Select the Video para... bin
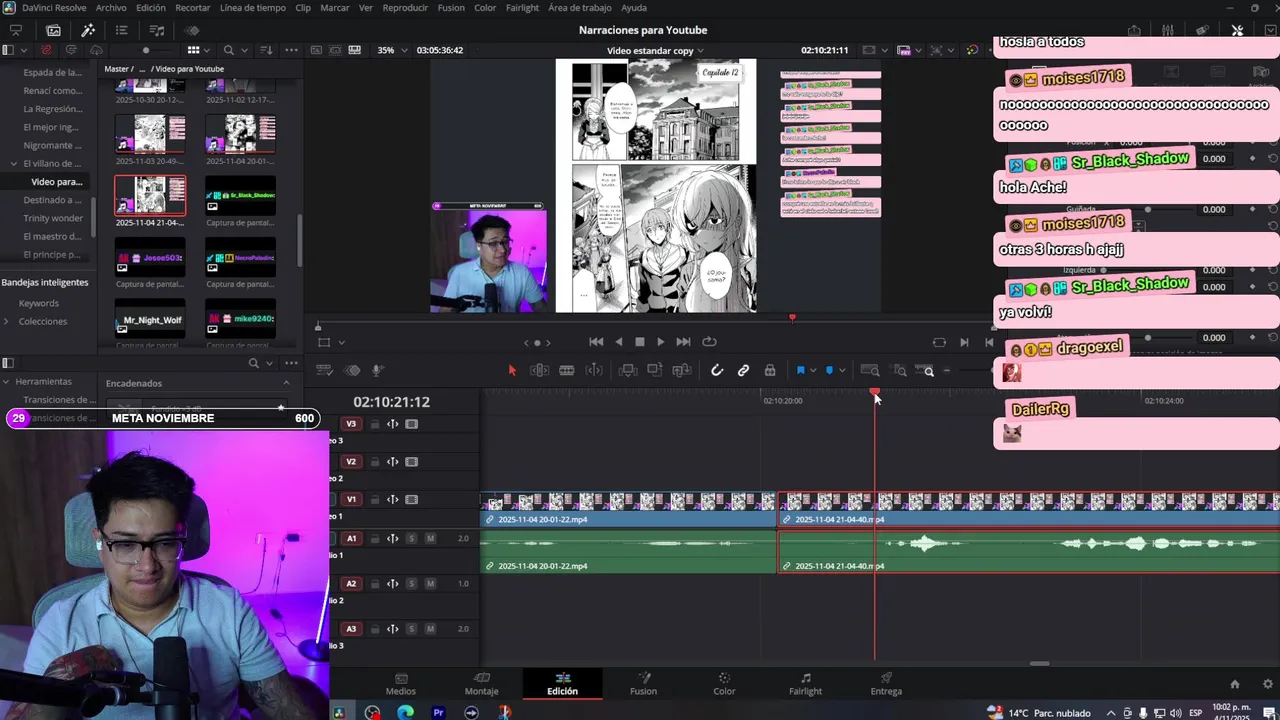The image size is (1280, 720). pos(56,182)
